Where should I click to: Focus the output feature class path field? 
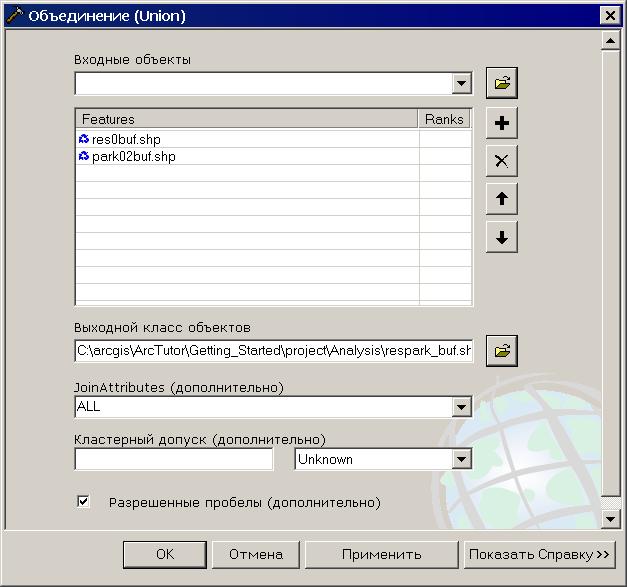(274, 351)
